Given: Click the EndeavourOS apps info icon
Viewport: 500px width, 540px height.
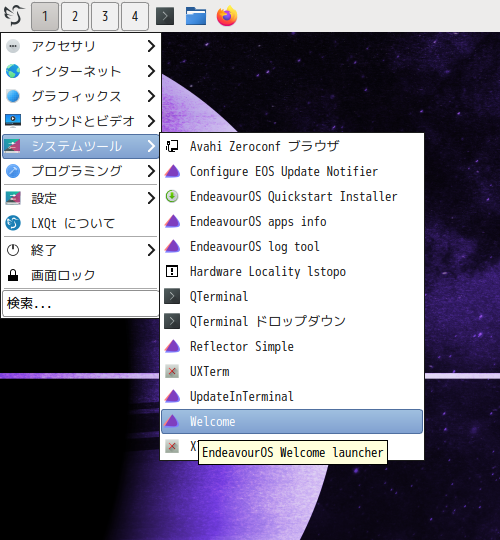Looking at the screenshot, I should click(x=172, y=221).
